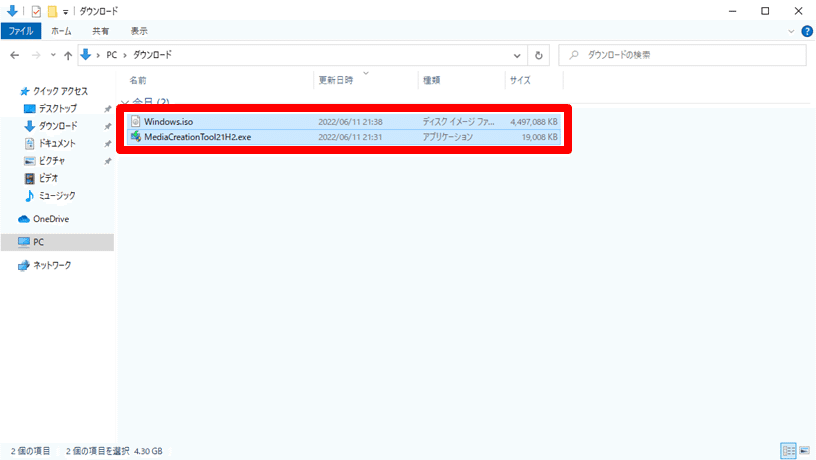Open ドキュメント in the navigation pane
Viewport: 816px width, 460px height.
(57, 143)
